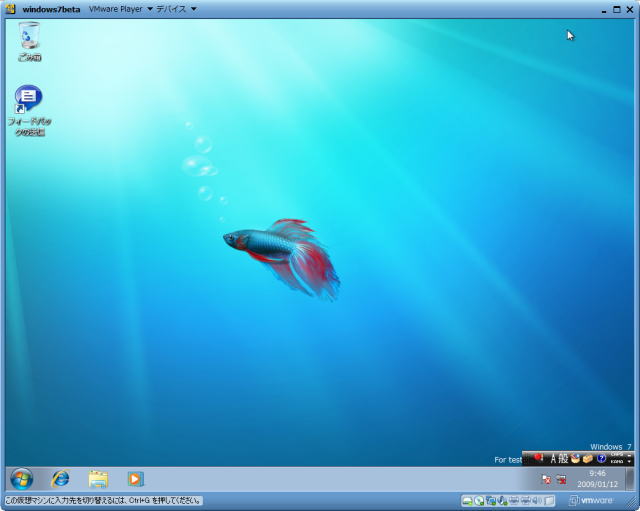Image resolution: width=640 pixels, height=511 pixels.
Task: Maximize the VMware Player window
Action: point(617,9)
